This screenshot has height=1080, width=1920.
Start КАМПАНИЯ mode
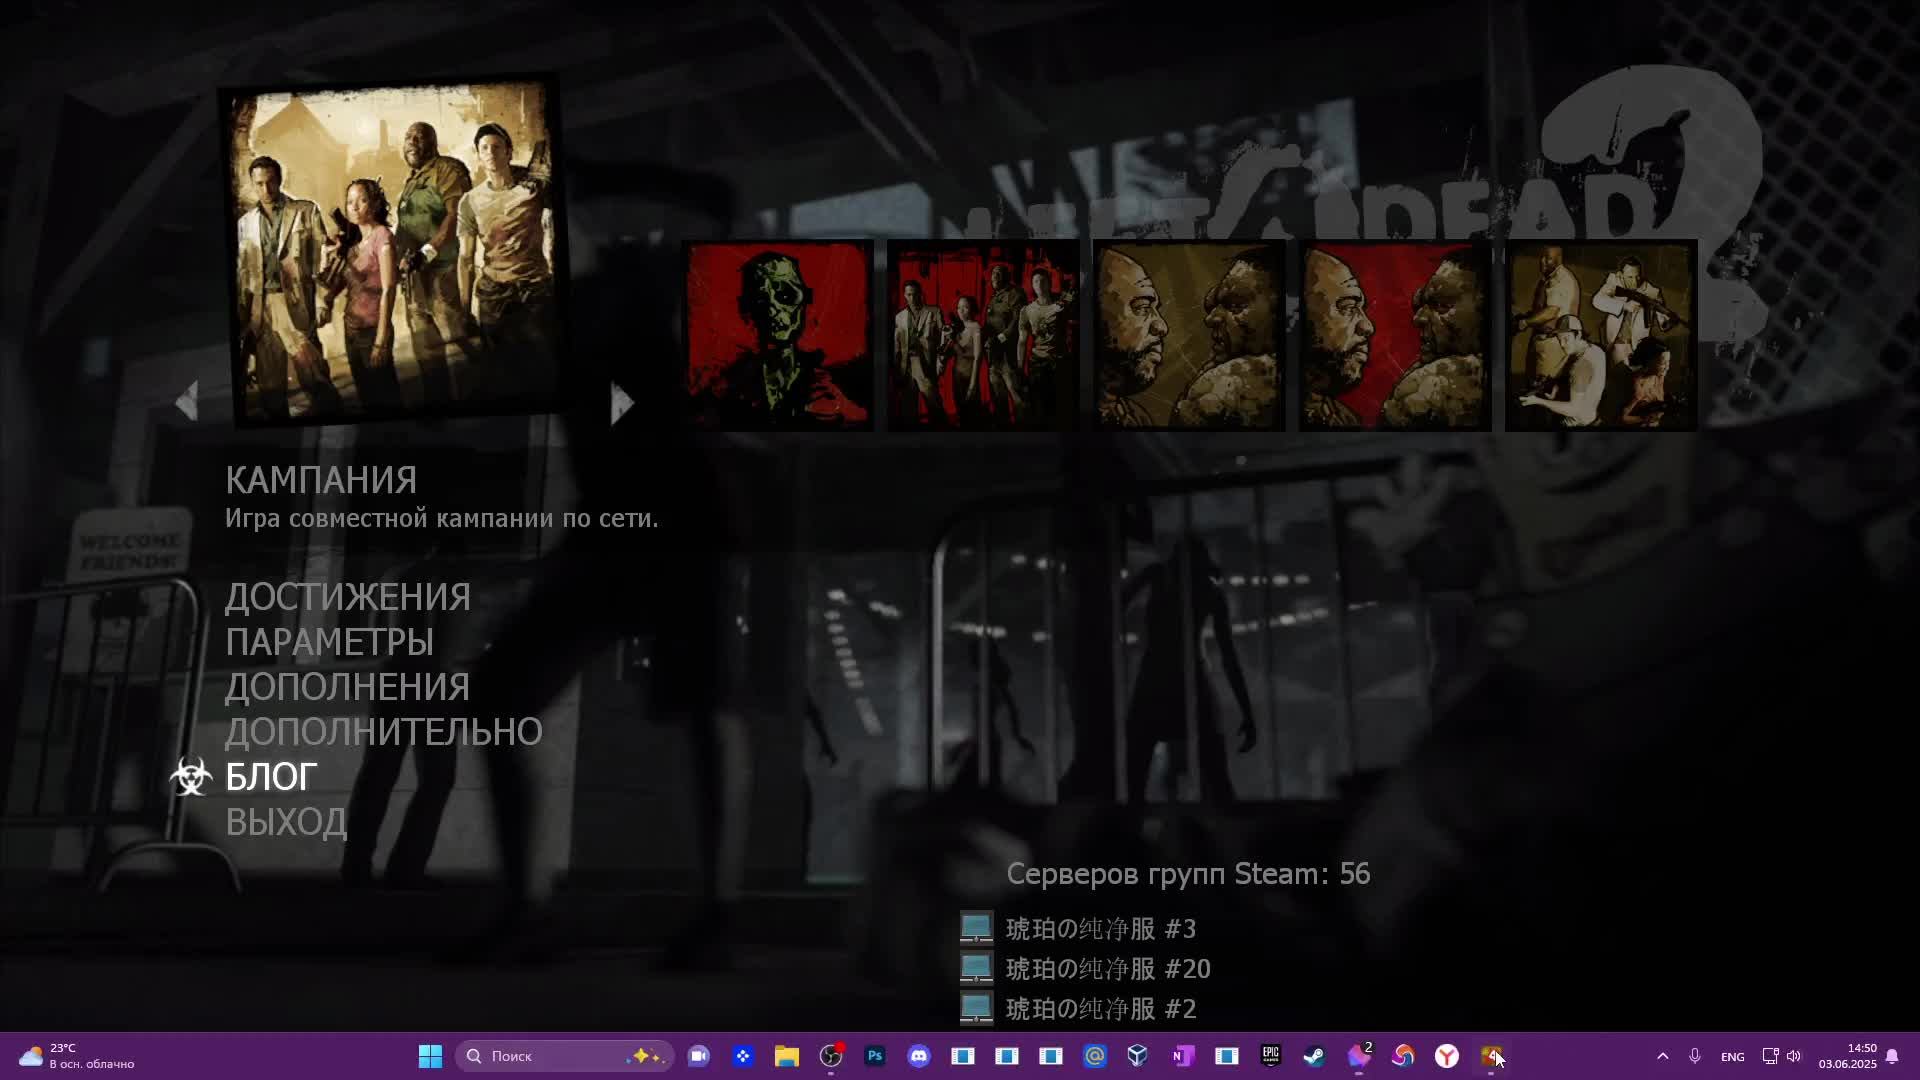click(321, 480)
